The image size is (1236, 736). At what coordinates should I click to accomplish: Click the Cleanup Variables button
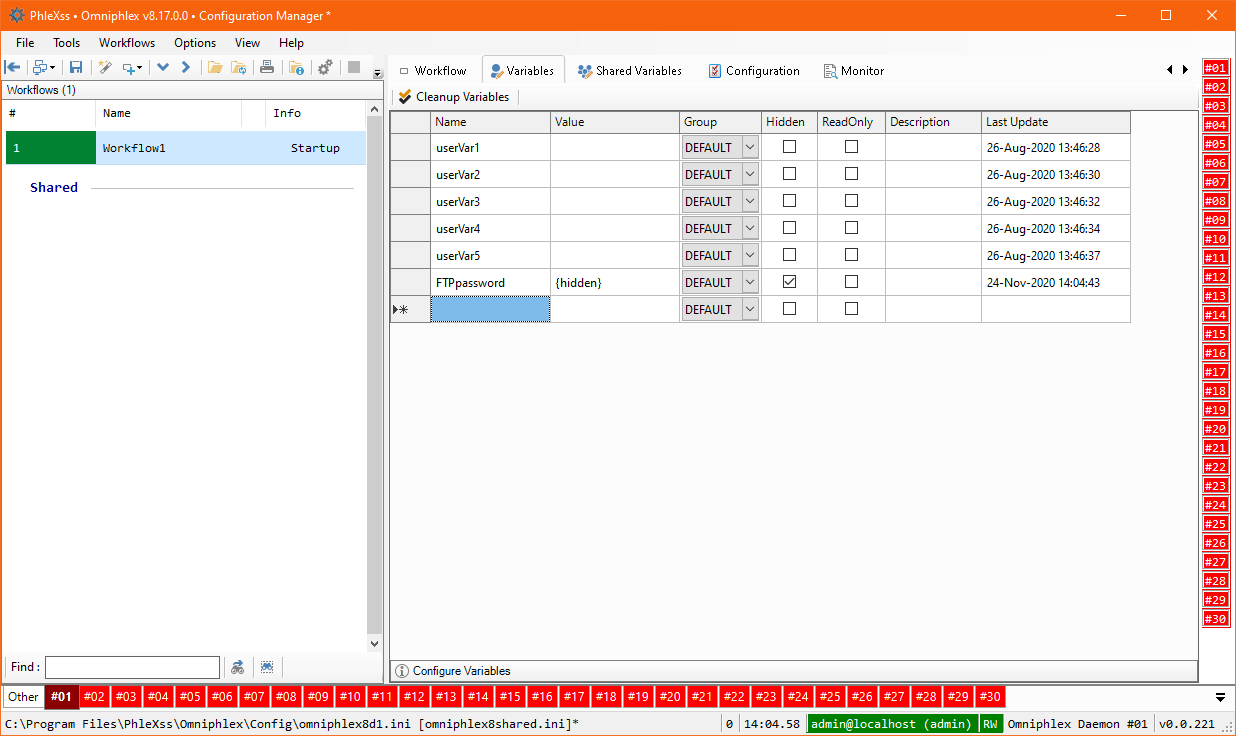pyautogui.click(x=454, y=97)
